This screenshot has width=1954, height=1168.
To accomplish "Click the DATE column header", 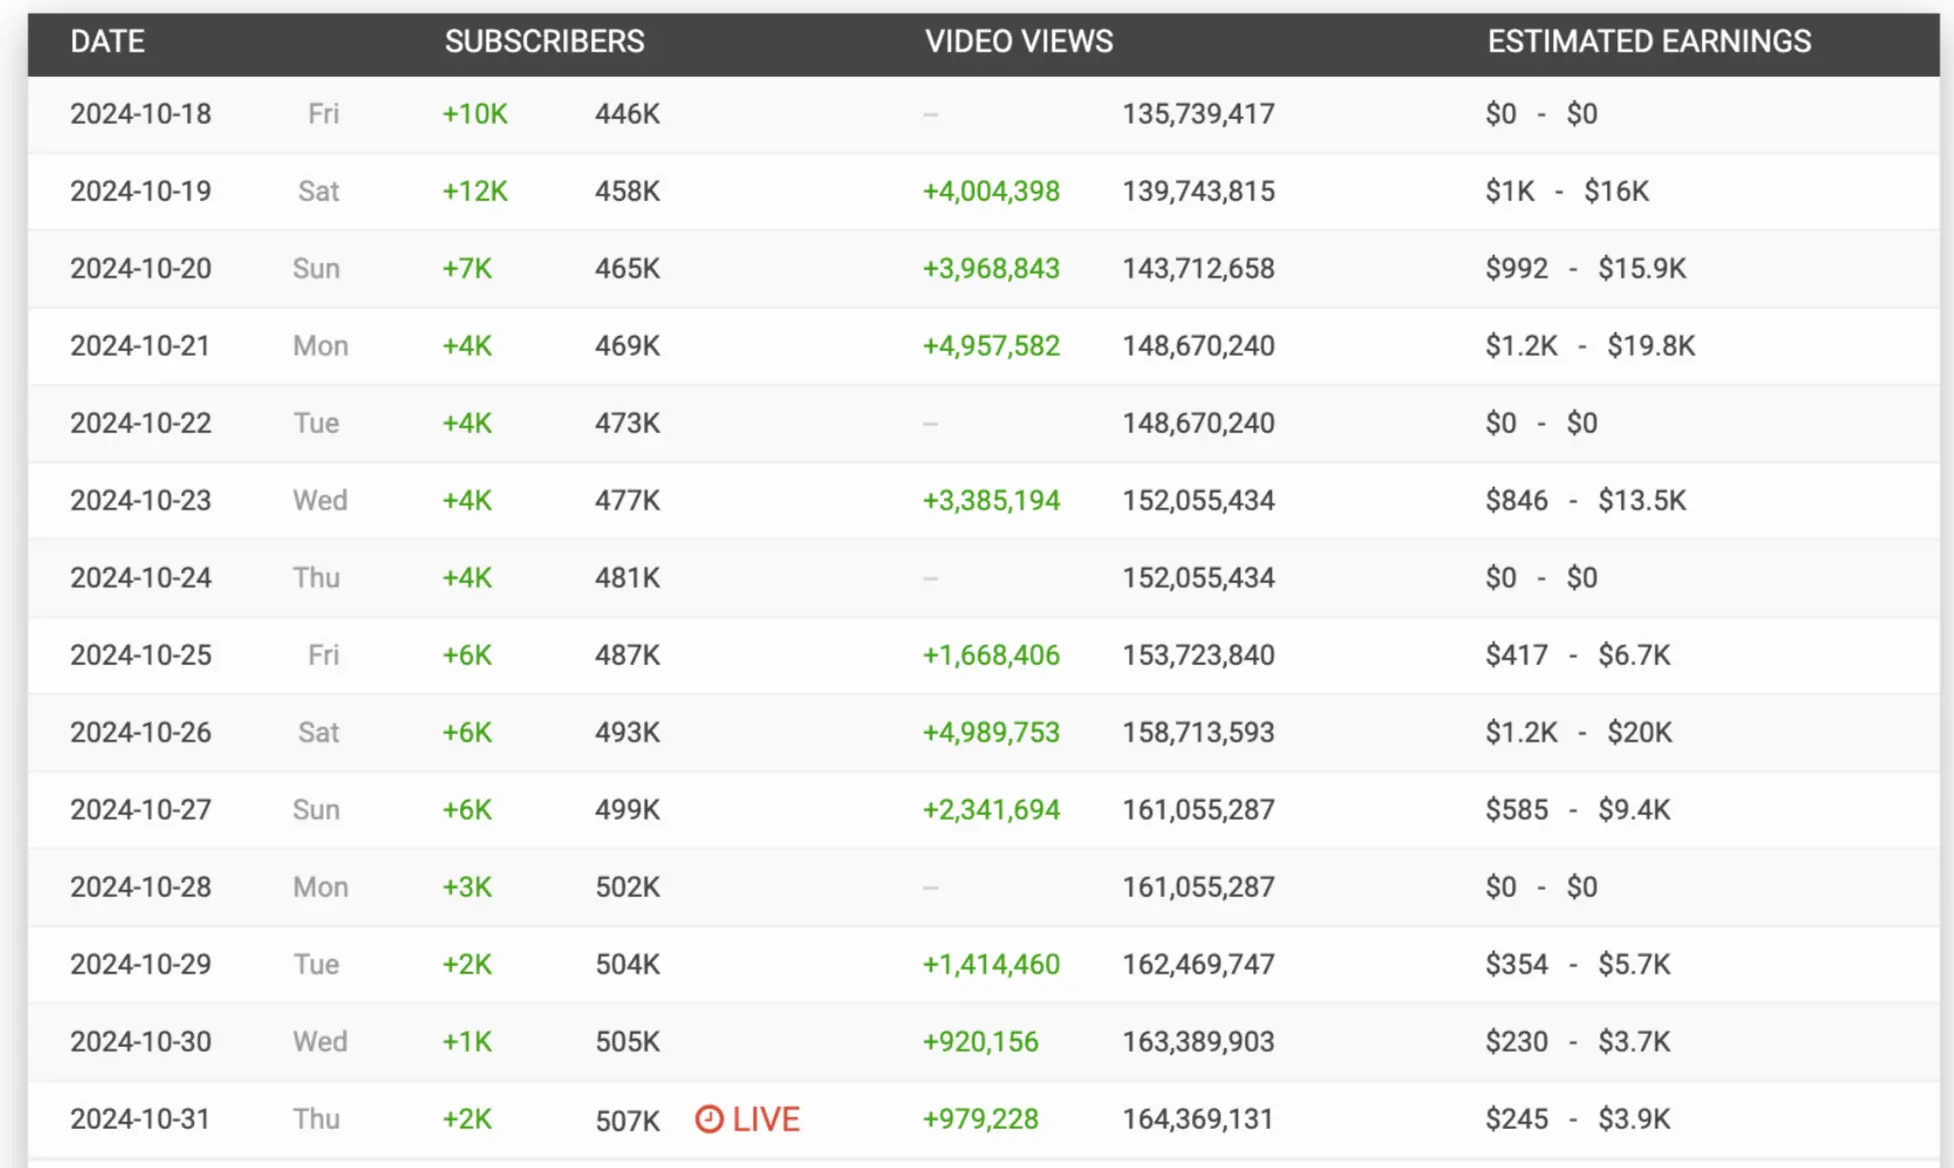I will (107, 41).
